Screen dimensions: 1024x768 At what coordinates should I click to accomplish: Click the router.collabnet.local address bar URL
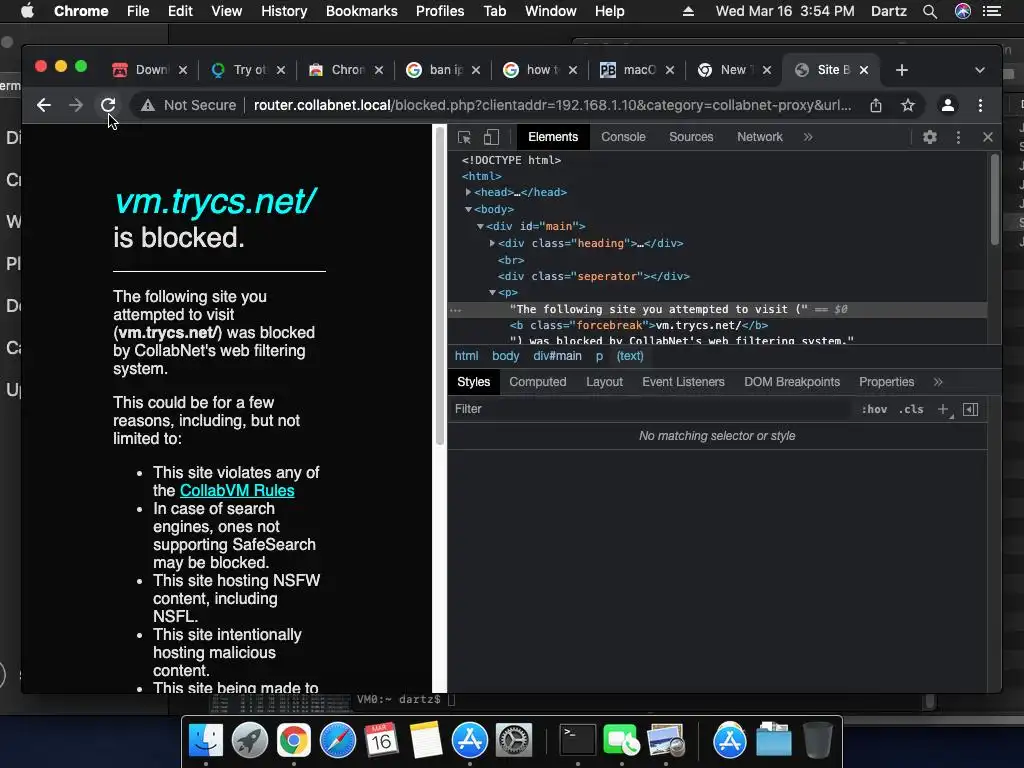552,105
